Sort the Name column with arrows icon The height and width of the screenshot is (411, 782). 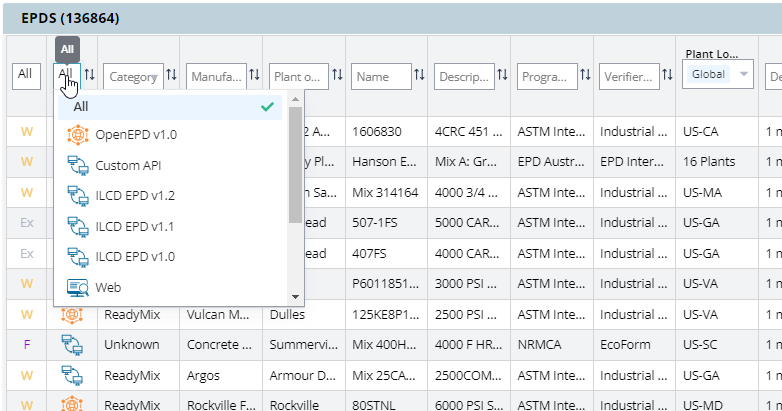(419, 76)
